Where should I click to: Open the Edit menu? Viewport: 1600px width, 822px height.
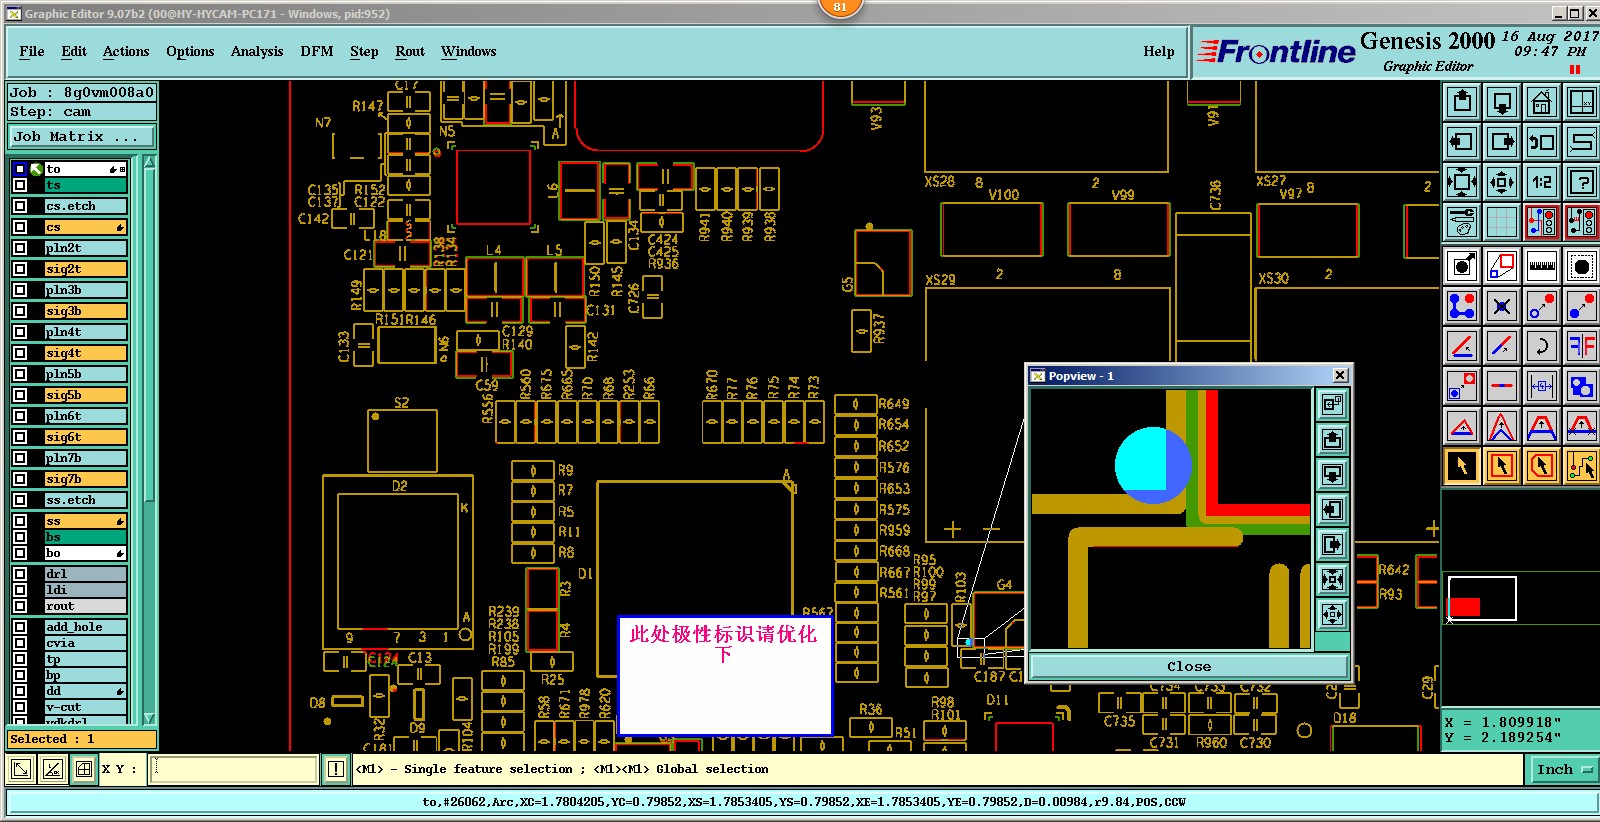pos(74,51)
